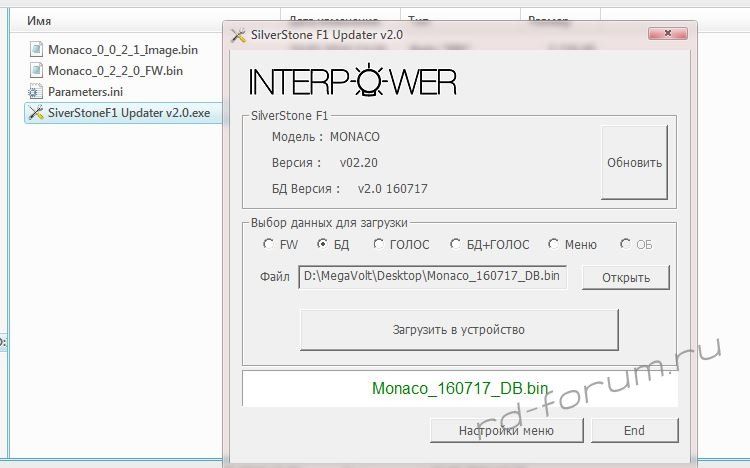Screen dimensions: 750x468
Task: Click the SiverStoneF1 Updater exe icon
Action: coord(37,112)
